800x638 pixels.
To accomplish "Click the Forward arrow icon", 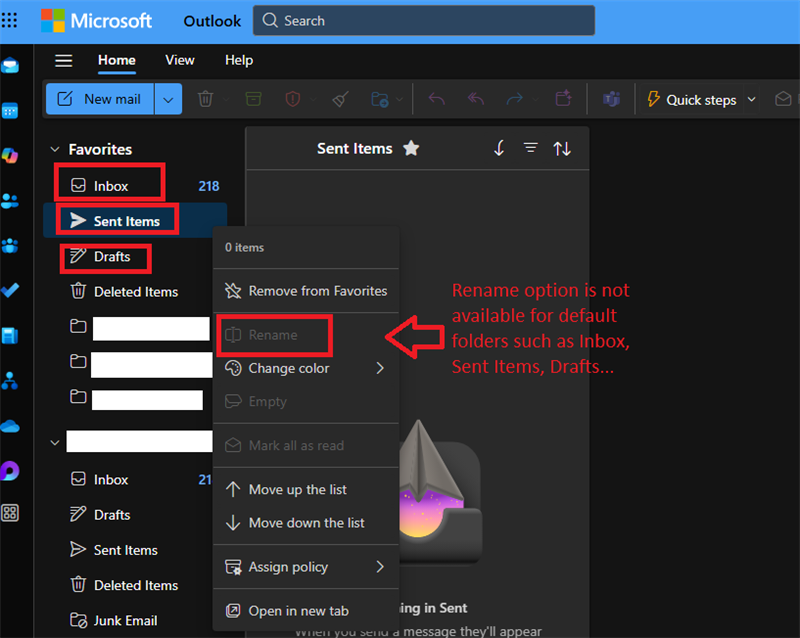I will tap(514, 99).
